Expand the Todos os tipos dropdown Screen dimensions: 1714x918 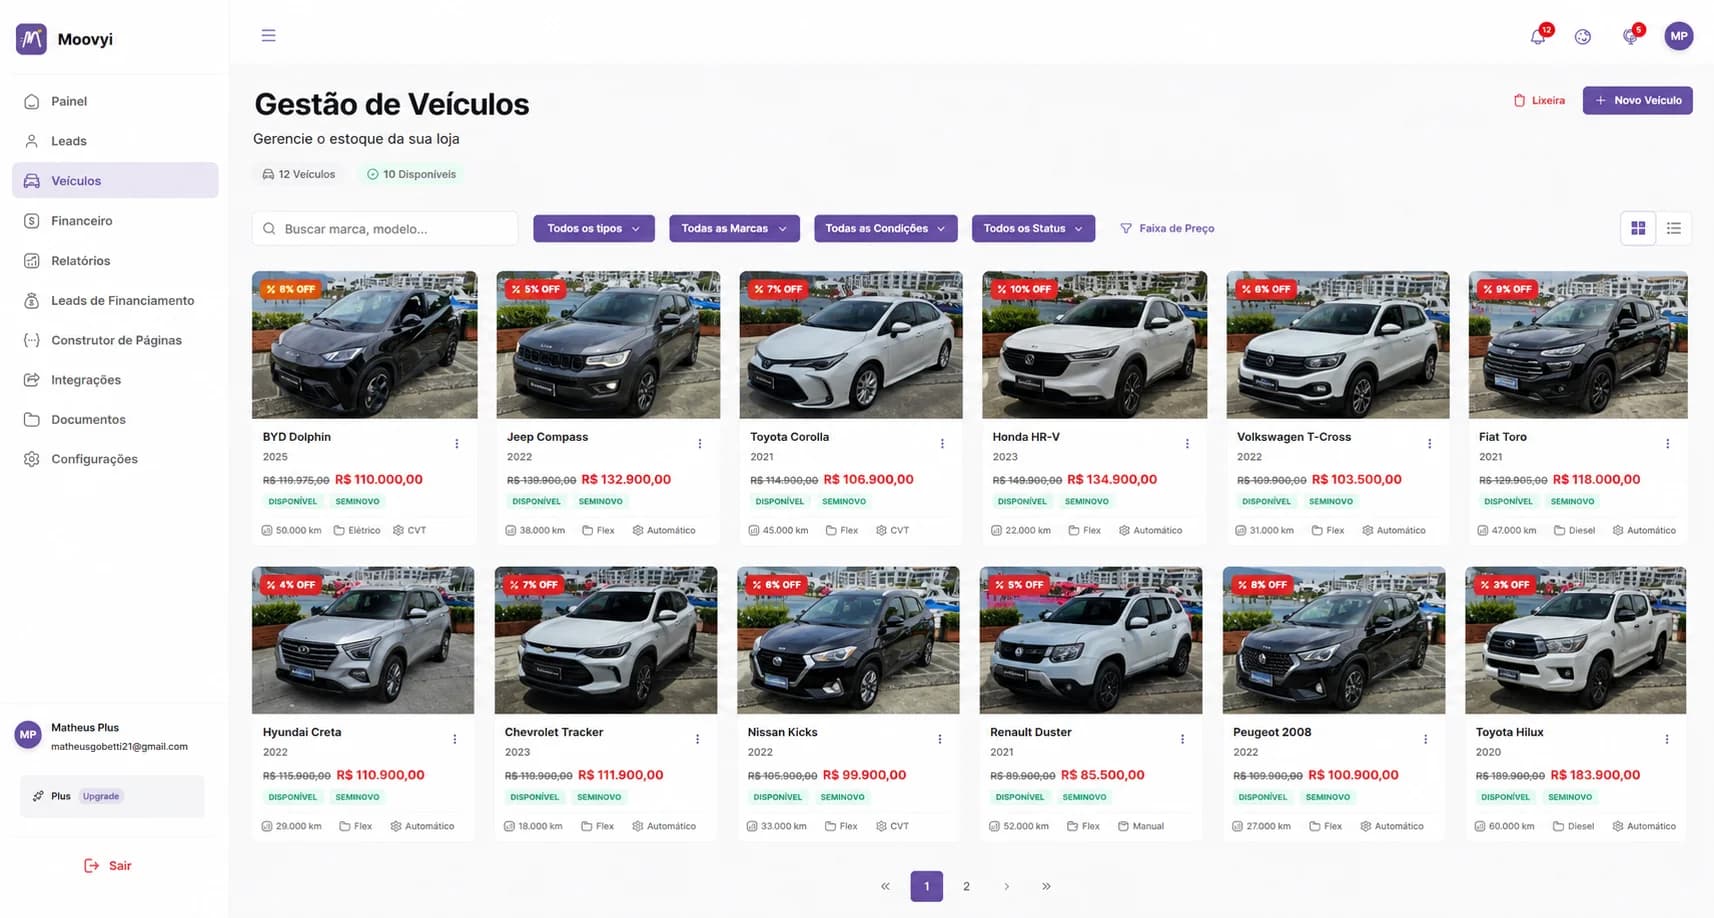click(594, 229)
